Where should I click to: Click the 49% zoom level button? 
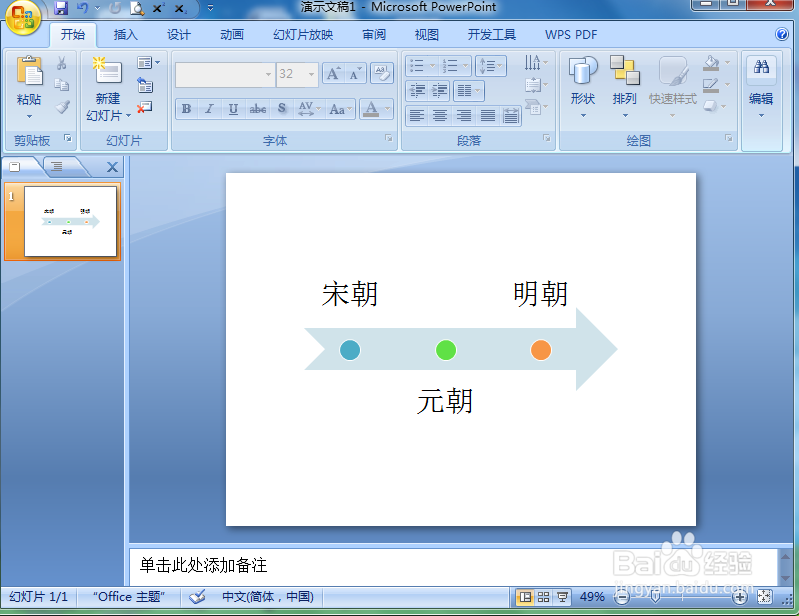point(592,597)
